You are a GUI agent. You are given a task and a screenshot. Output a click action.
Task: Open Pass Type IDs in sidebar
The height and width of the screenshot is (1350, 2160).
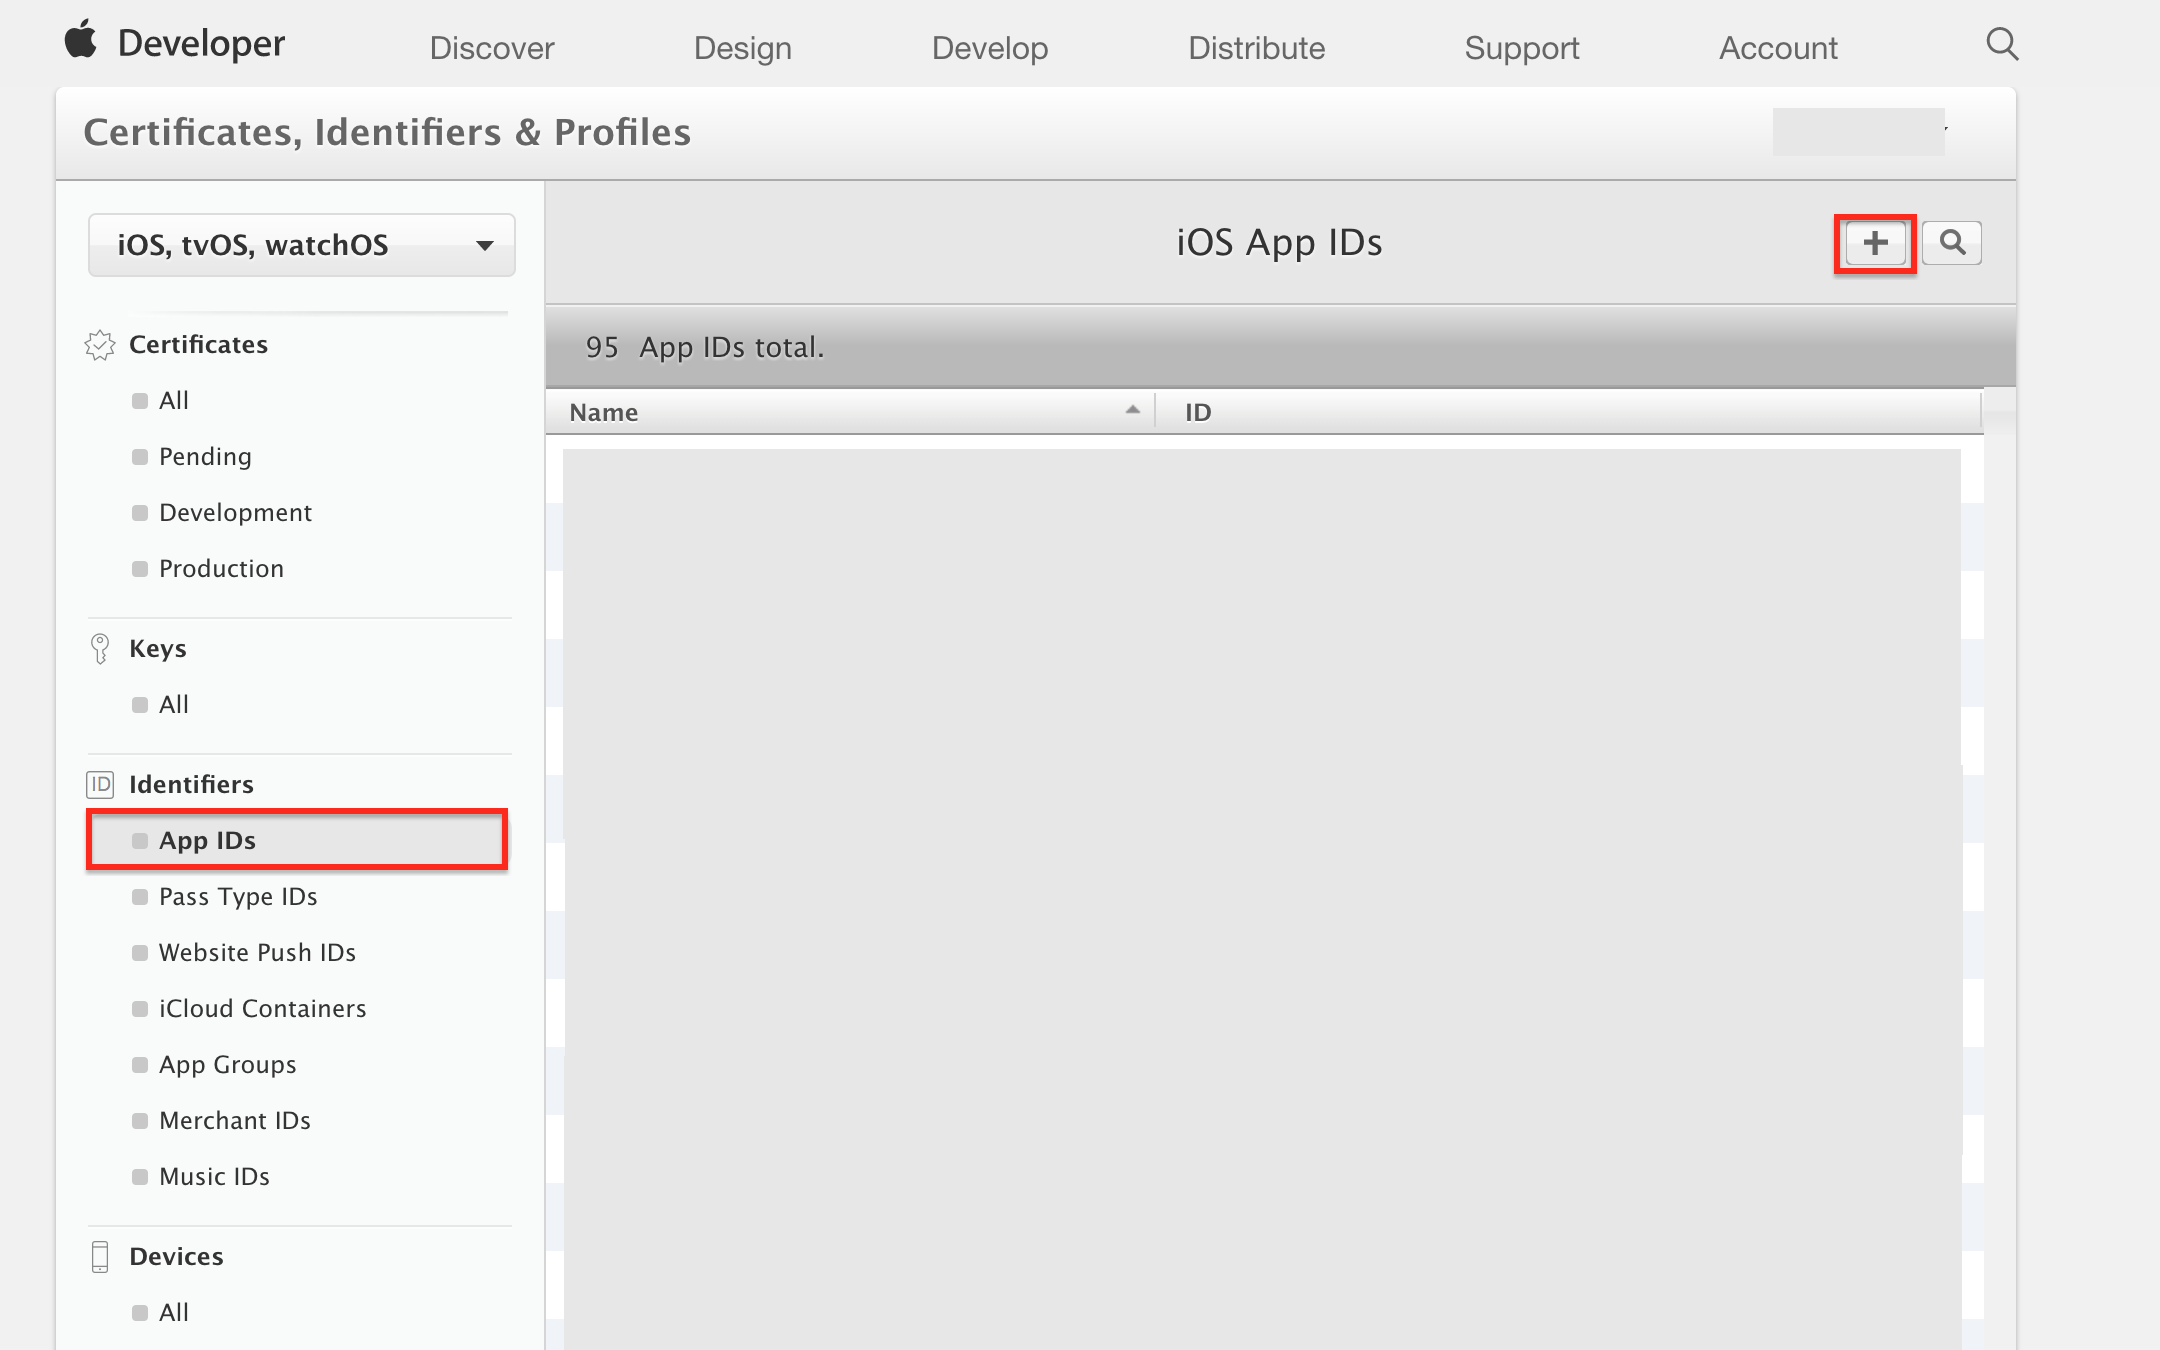pyautogui.click(x=238, y=897)
